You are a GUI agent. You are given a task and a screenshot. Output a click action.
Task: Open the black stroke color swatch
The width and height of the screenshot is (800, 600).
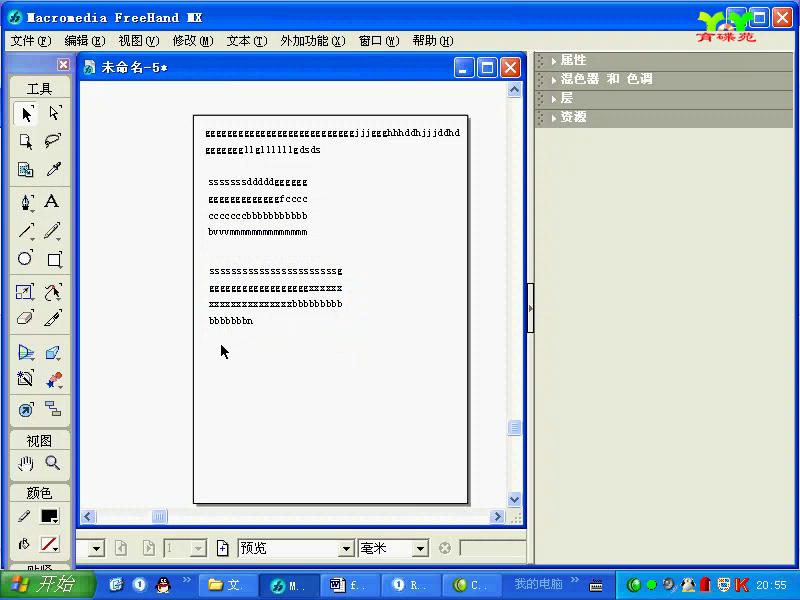click(50, 516)
